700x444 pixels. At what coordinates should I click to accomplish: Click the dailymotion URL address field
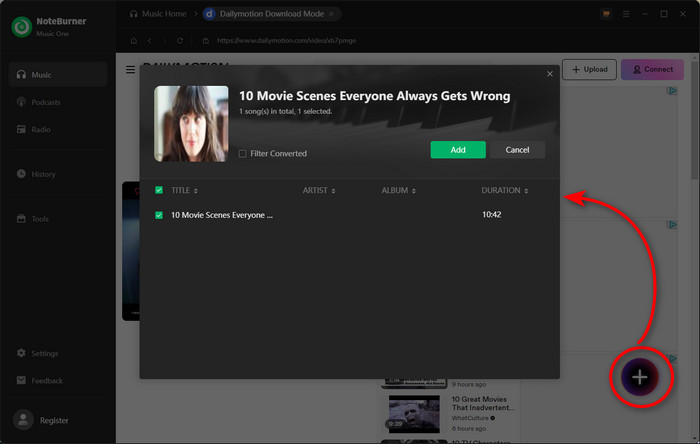(286, 41)
